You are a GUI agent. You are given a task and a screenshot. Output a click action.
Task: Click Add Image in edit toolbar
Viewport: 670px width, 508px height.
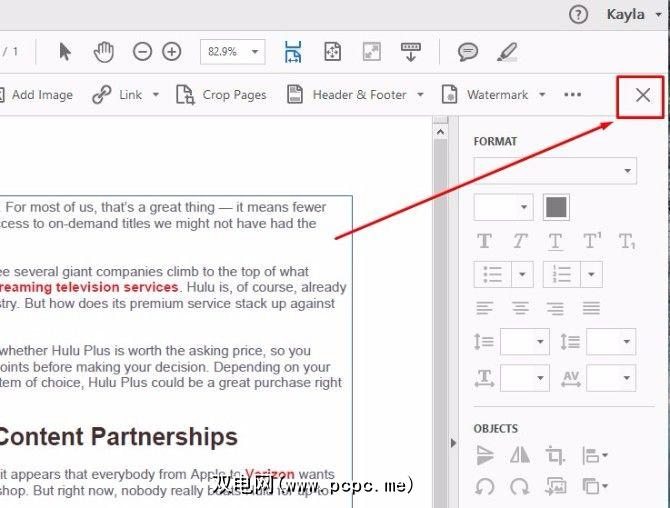(37, 95)
